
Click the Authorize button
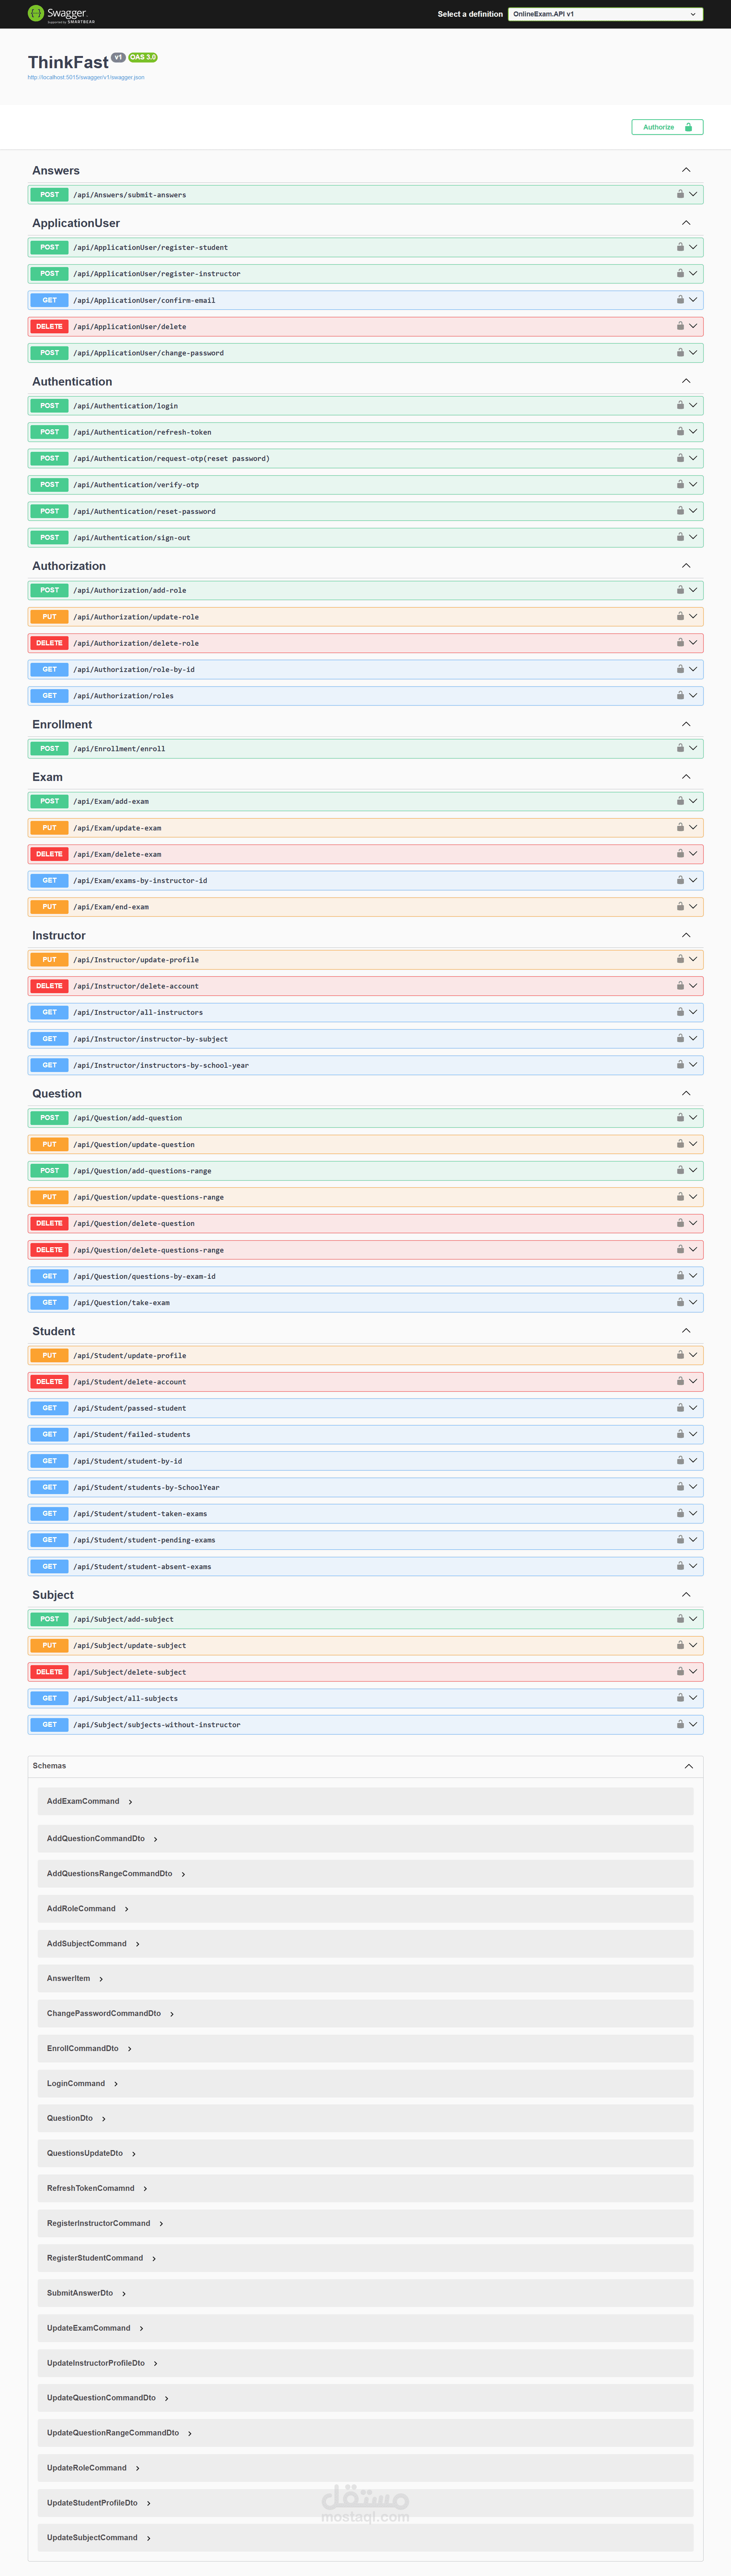tap(667, 127)
